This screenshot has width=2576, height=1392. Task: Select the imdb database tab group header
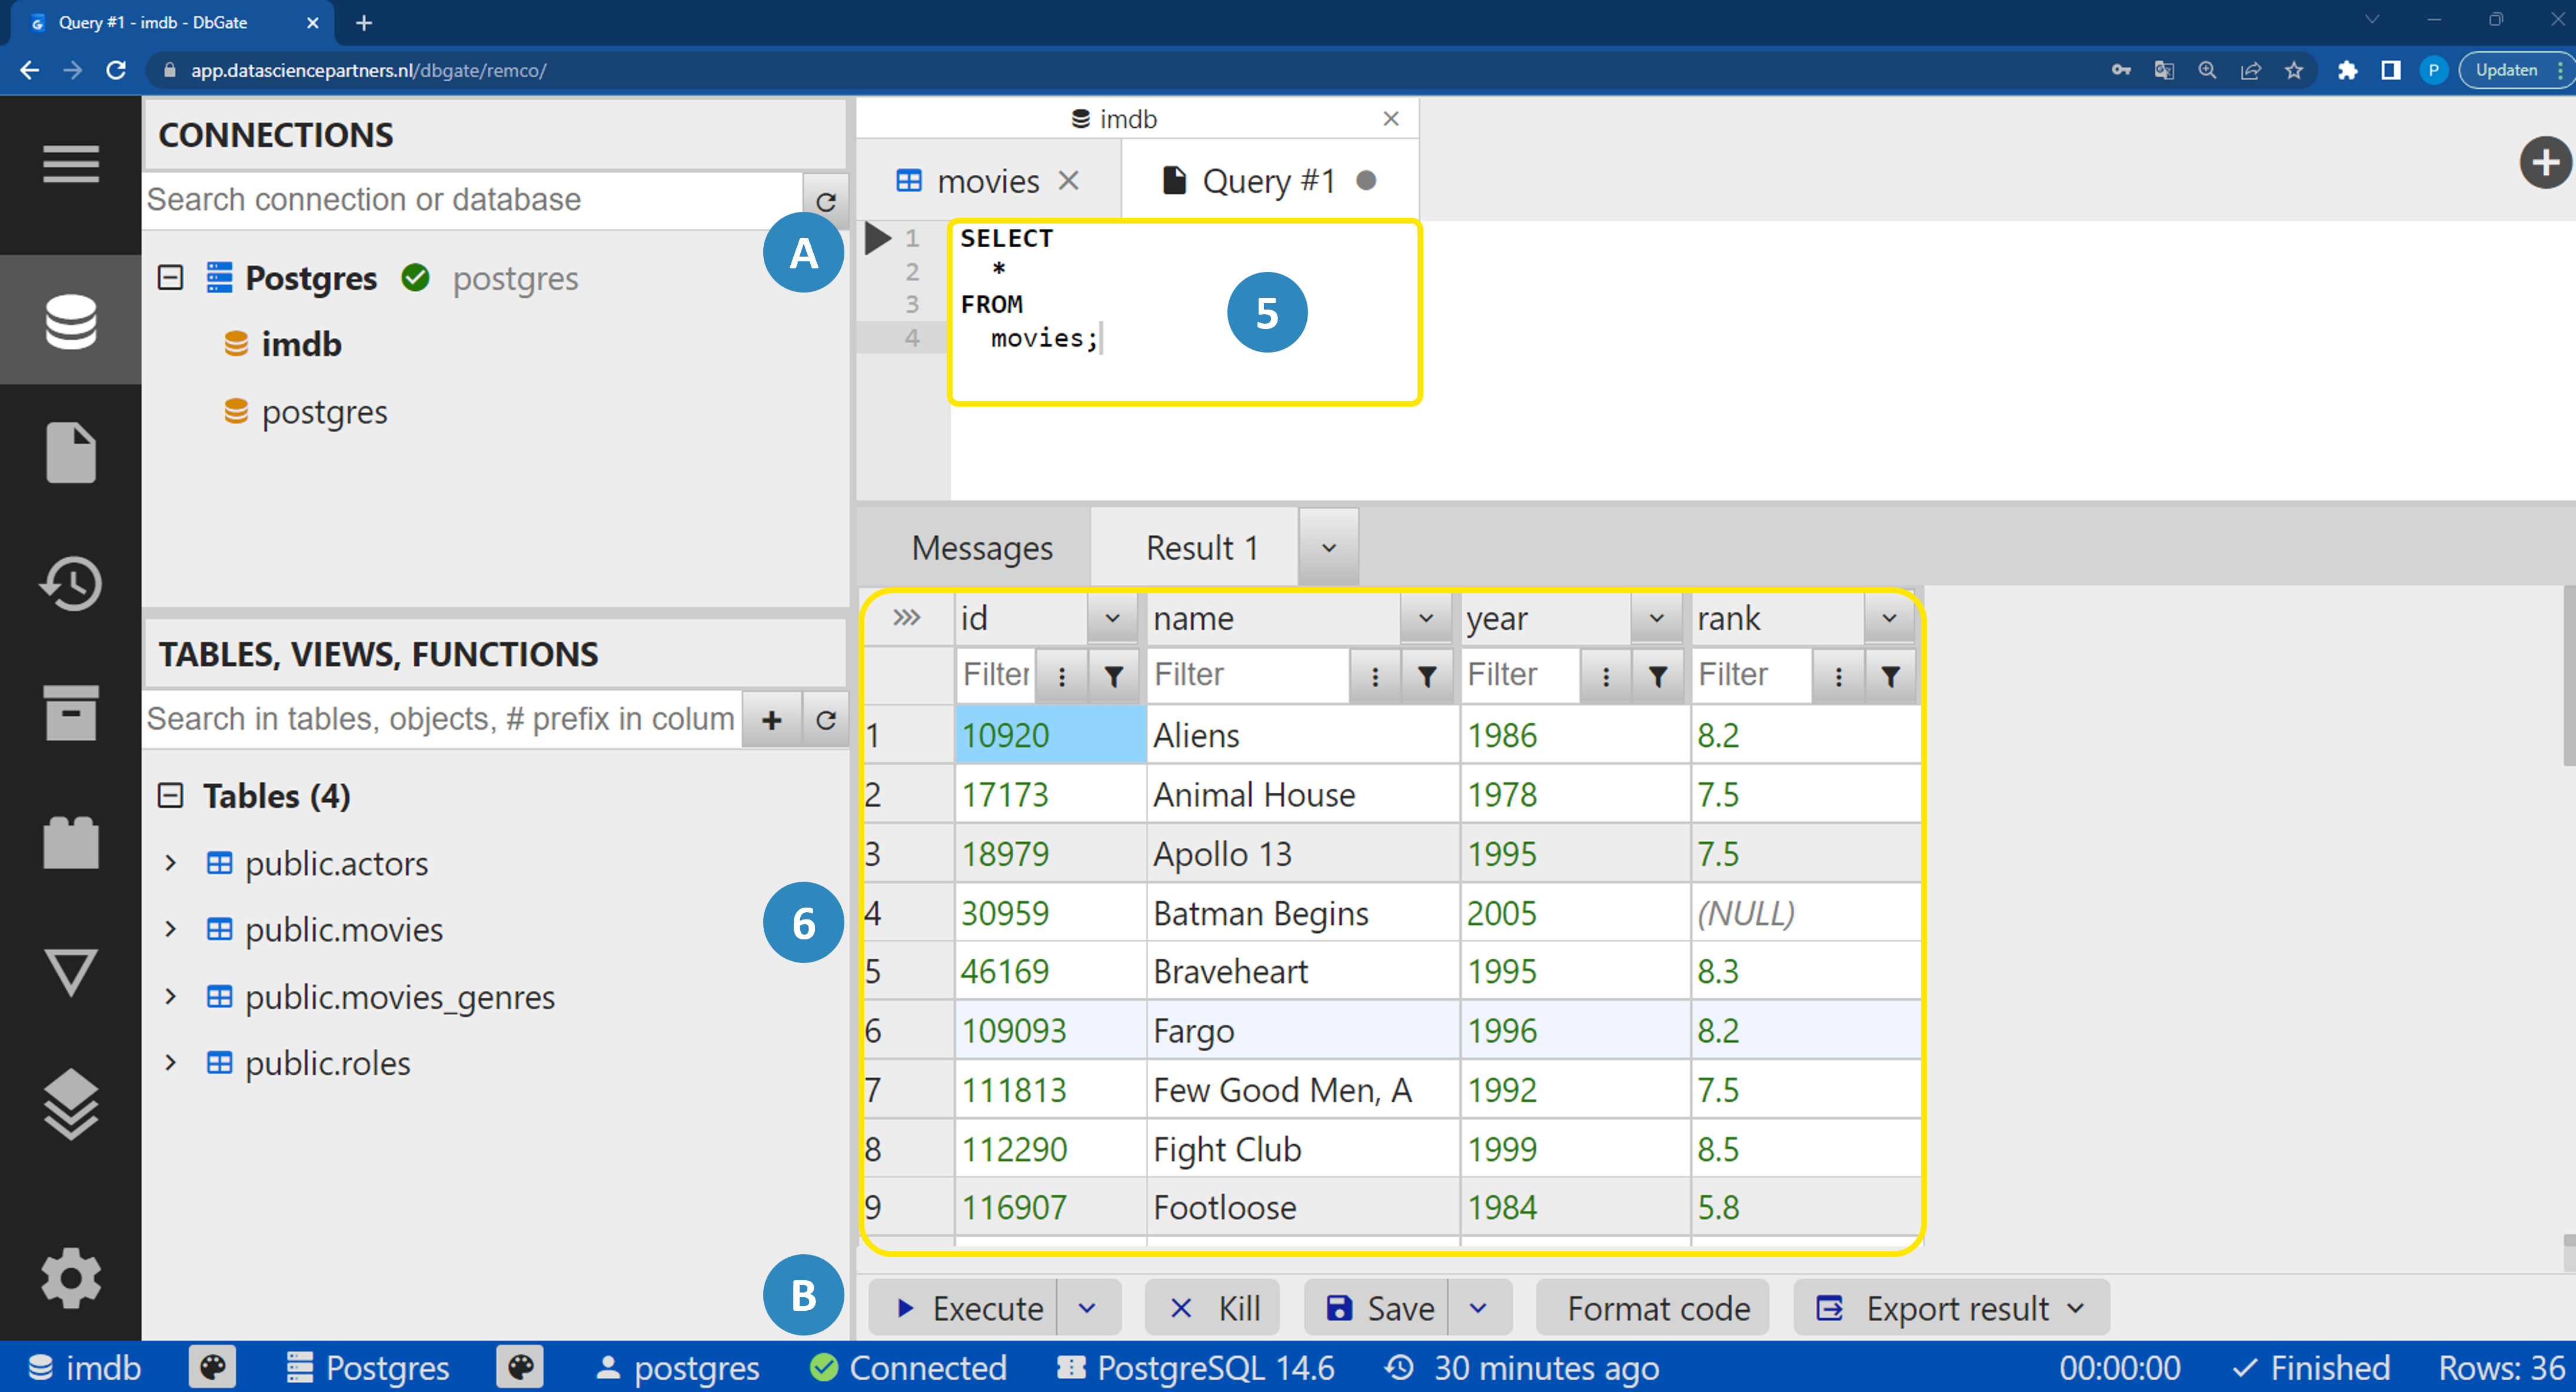click(x=1114, y=118)
